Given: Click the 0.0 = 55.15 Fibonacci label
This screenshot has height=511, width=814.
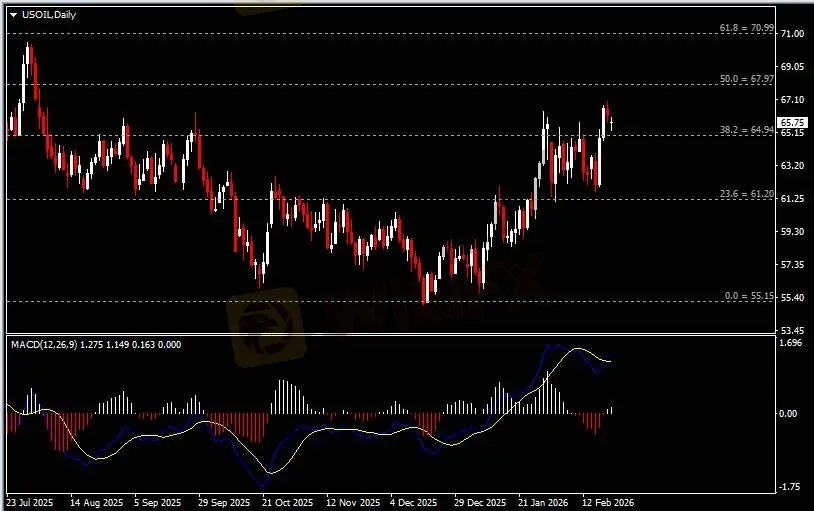Looking at the screenshot, I should pos(749,296).
